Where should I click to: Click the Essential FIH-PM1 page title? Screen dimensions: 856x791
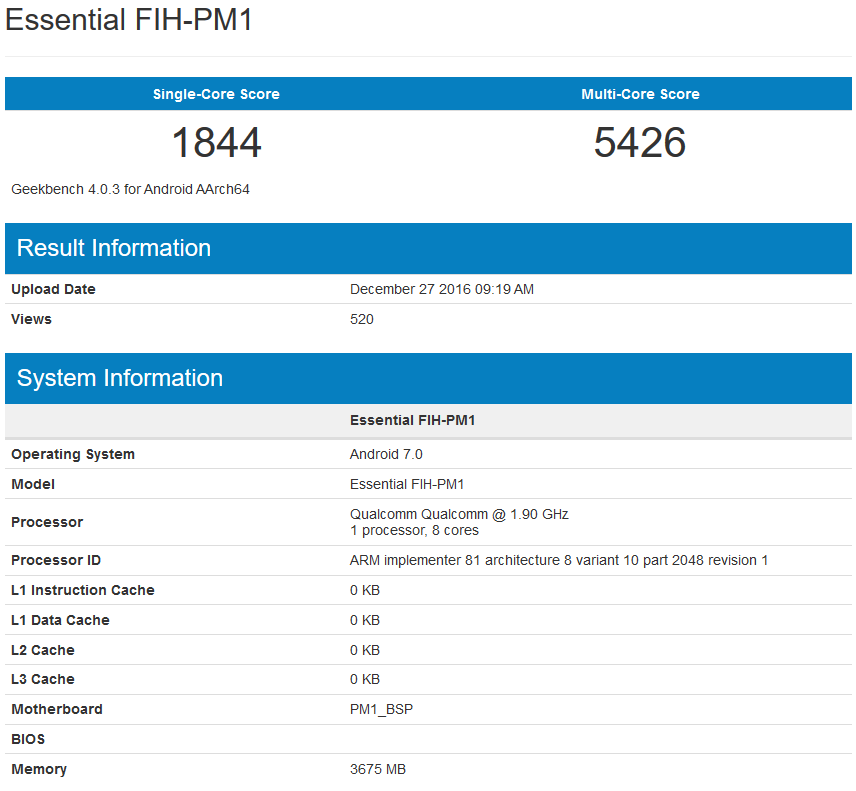pos(129,21)
